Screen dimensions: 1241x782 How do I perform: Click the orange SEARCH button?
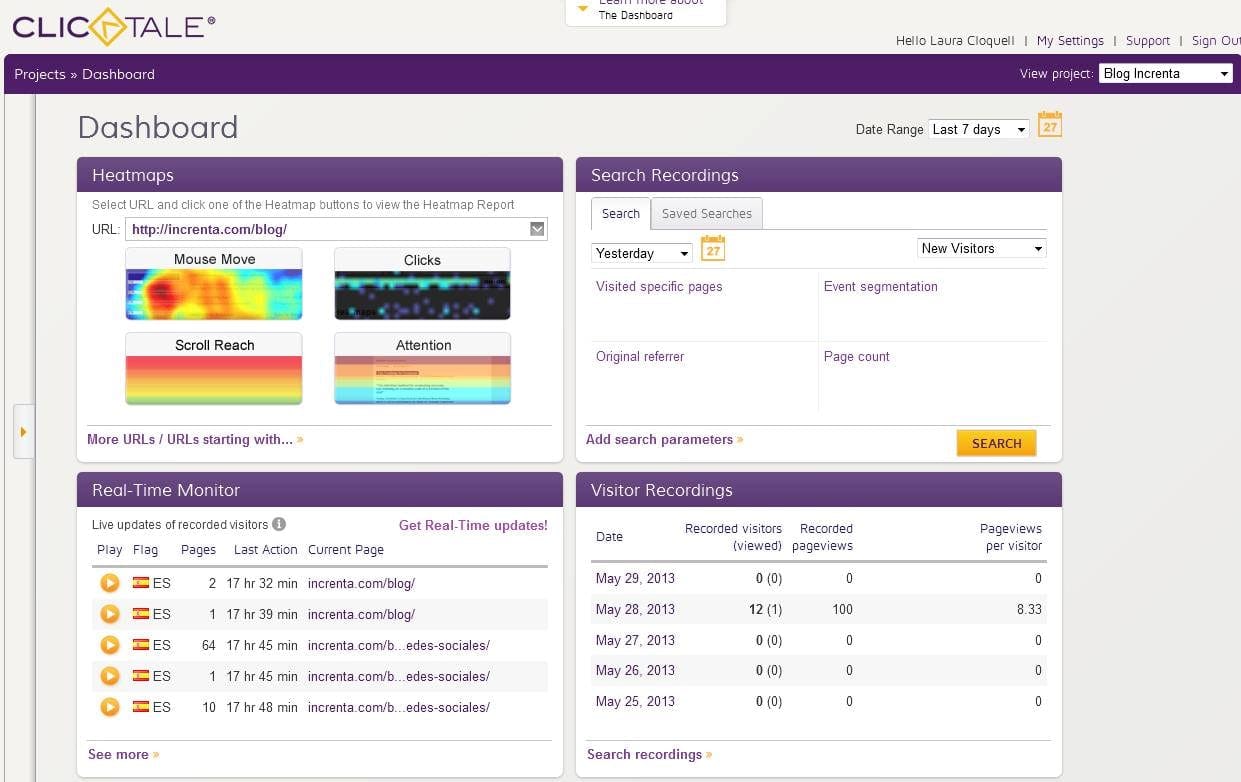tap(996, 443)
